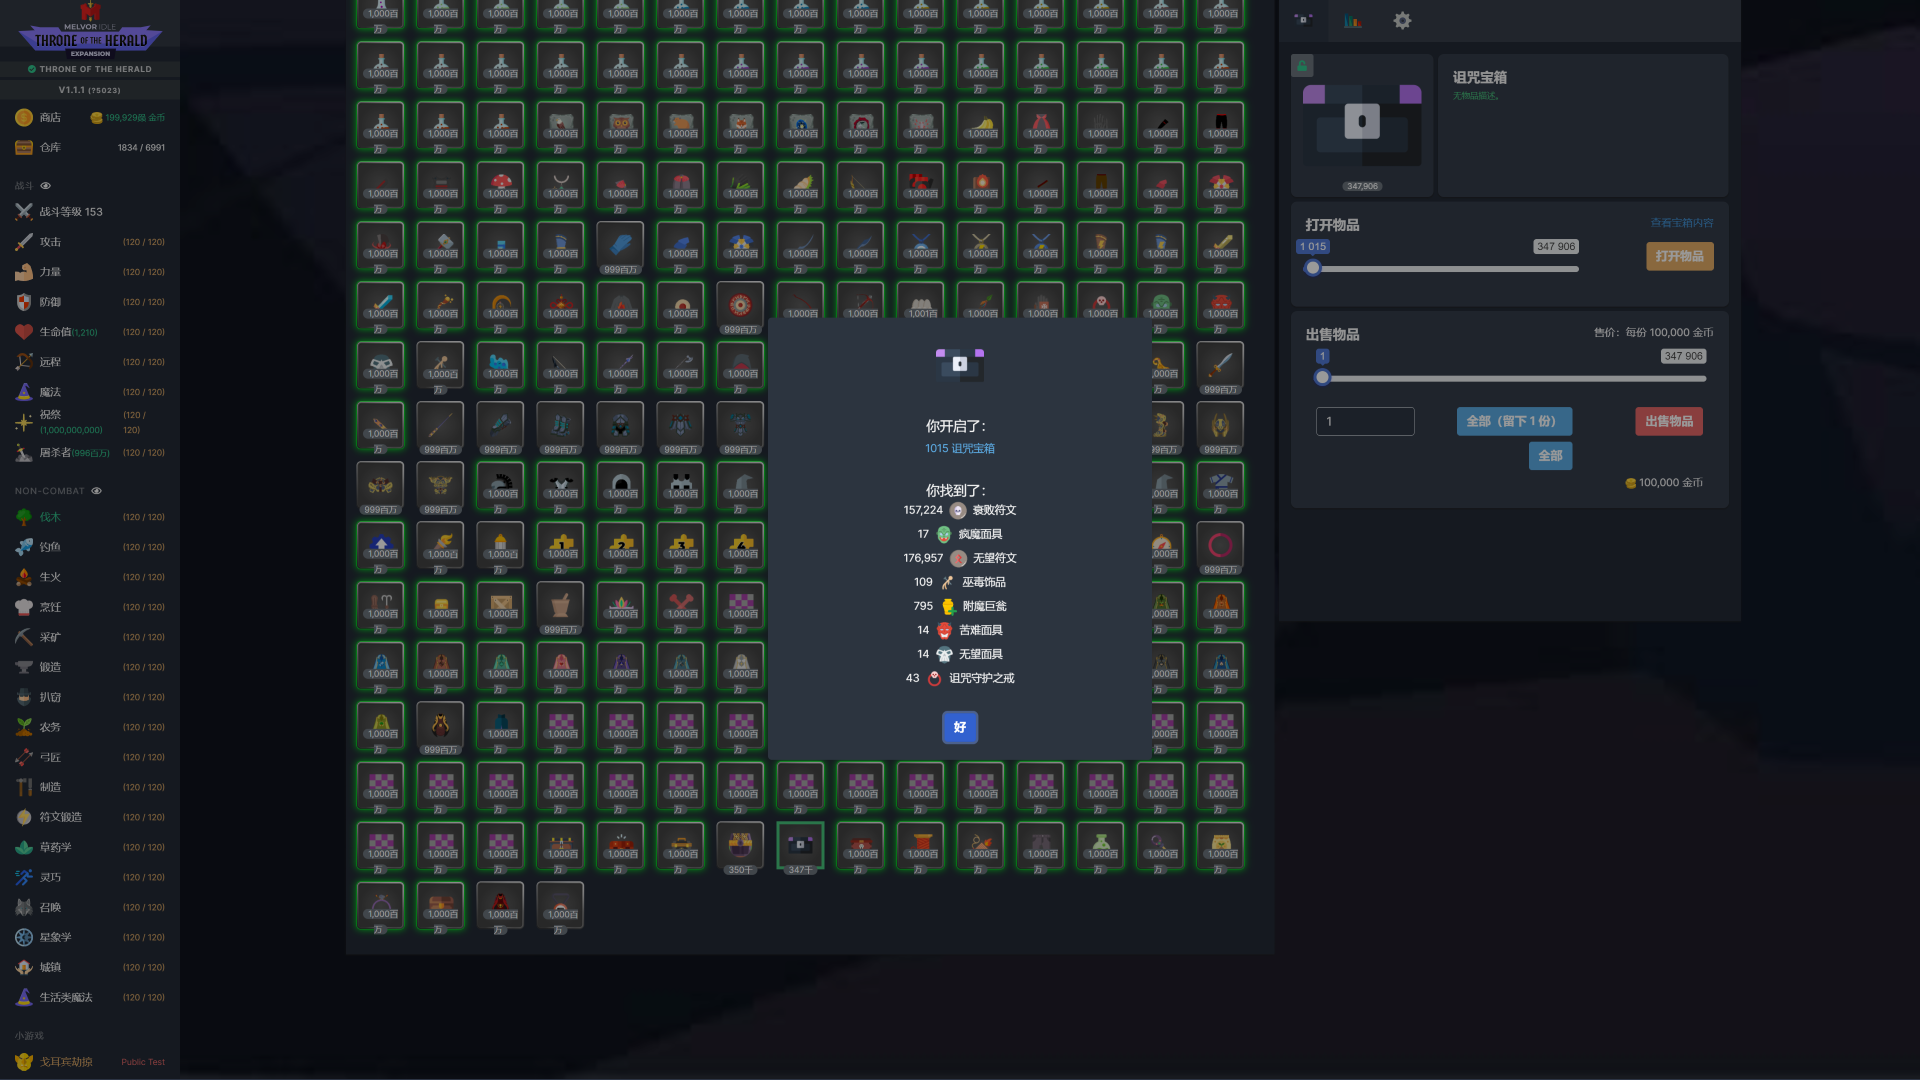Click 无望面具 loot entry in popup

959,654
